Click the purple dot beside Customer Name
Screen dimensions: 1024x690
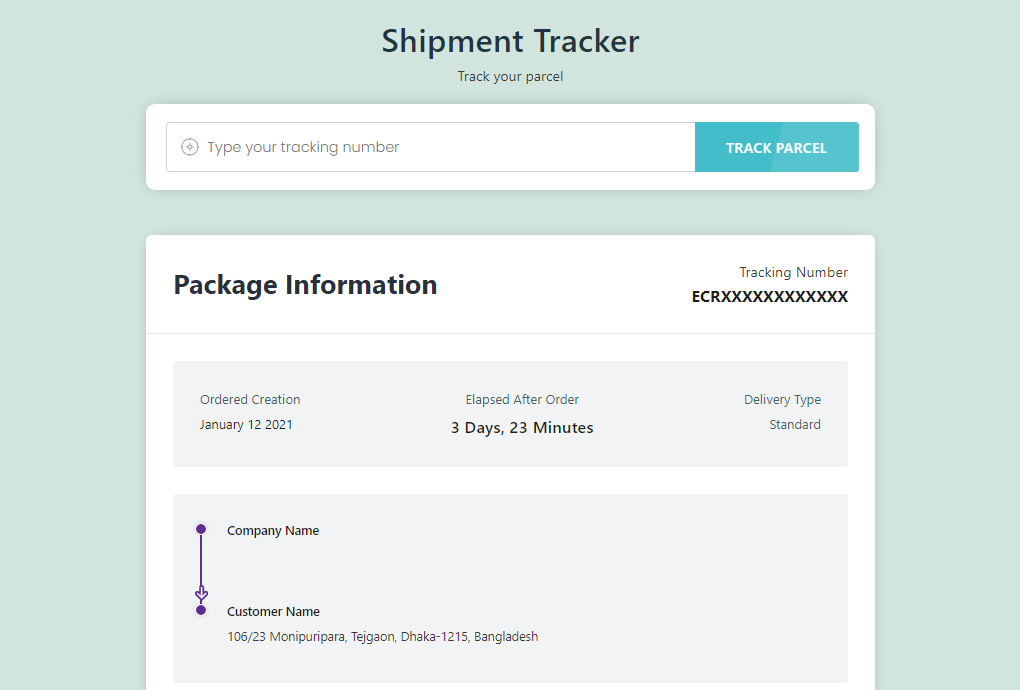coord(201,610)
